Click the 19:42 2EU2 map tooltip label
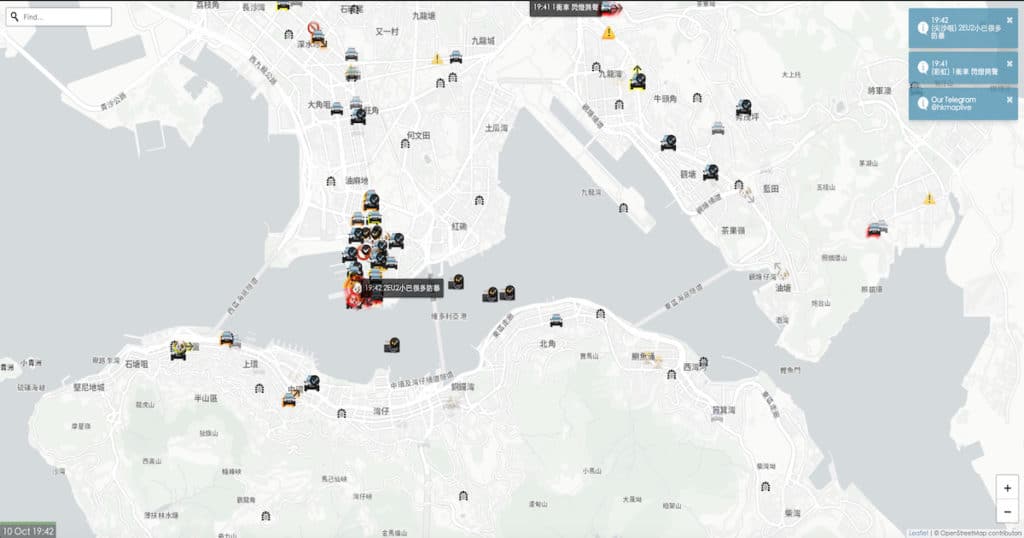The width and height of the screenshot is (1024, 538). click(402, 288)
